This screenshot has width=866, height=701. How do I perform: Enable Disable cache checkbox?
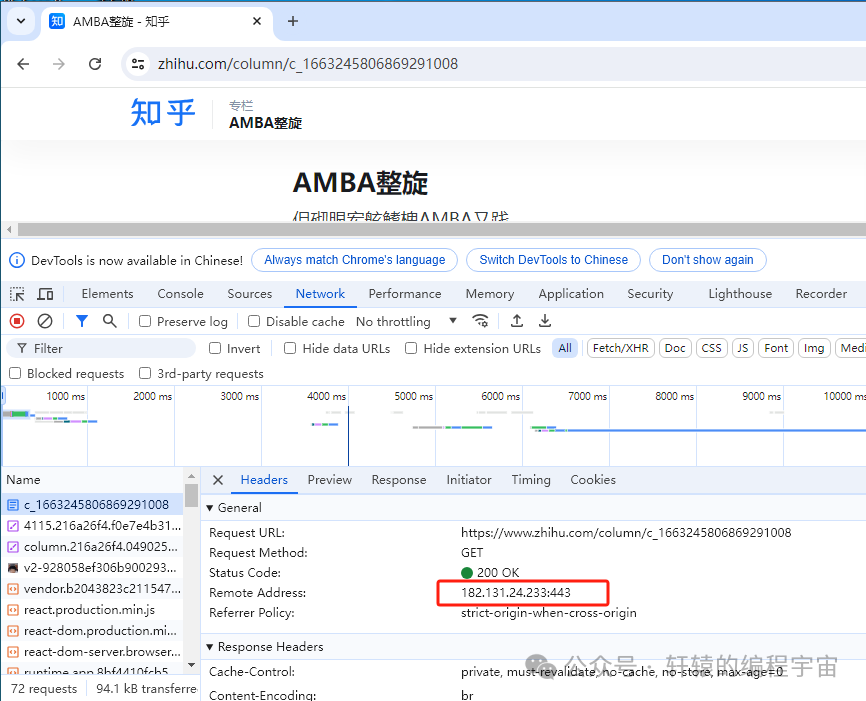pyautogui.click(x=254, y=321)
